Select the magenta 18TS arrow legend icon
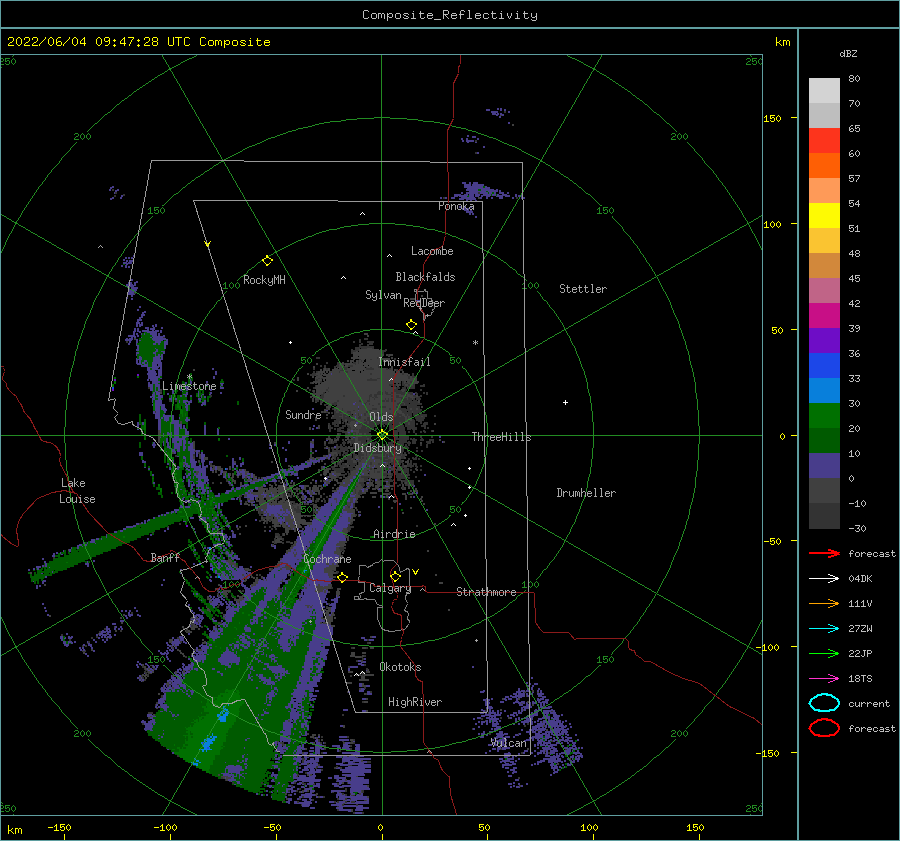This screenshot has height=841, width=900. 824,679
